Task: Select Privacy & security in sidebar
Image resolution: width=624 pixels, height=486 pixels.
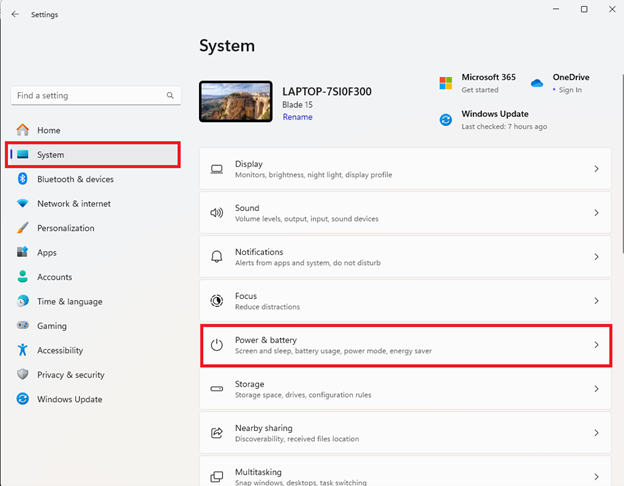Action: click(x=95, y=375)
